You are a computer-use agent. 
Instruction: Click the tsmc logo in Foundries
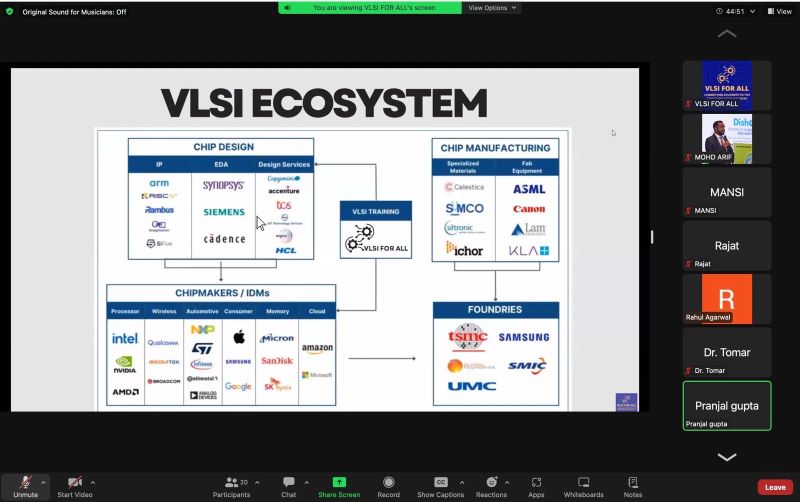pyautogui.click(x=468, y=337)
